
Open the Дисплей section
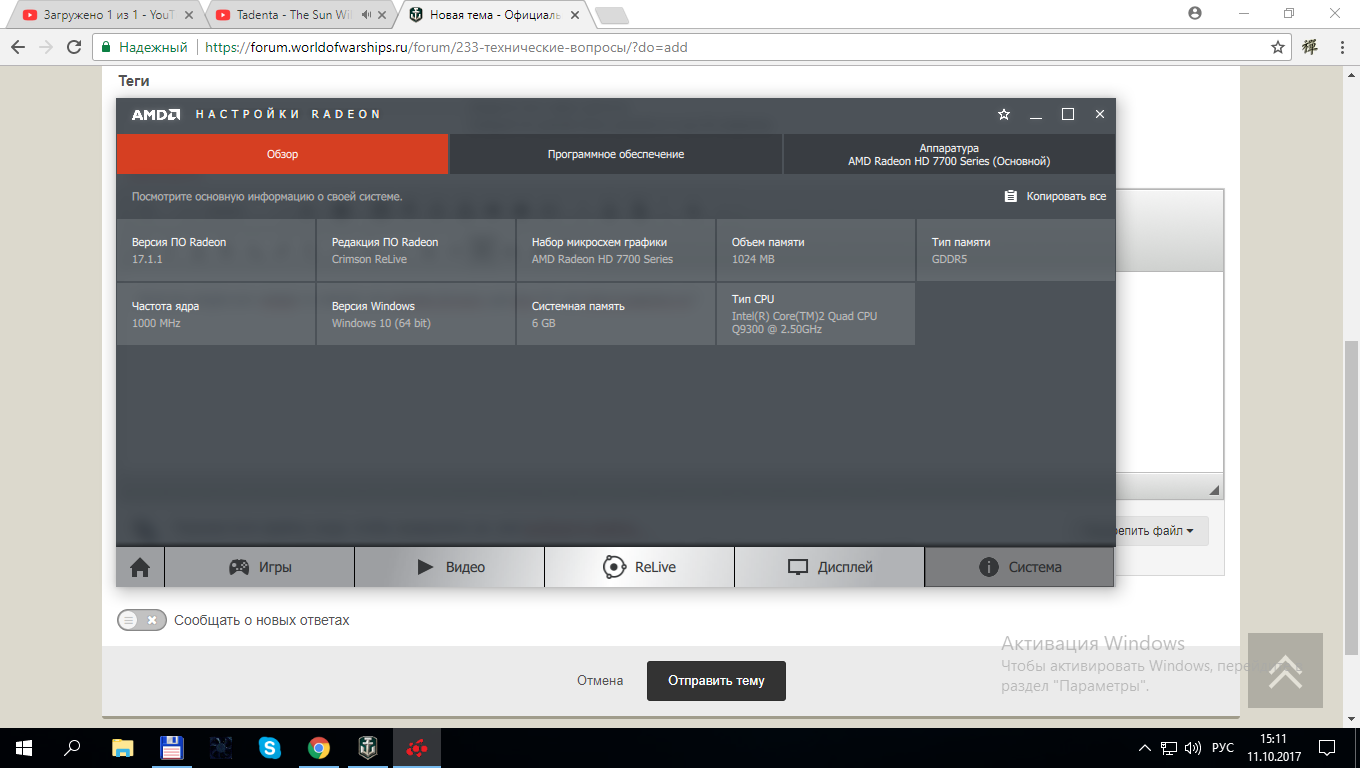pyautogui.click(x=830, y=567)
